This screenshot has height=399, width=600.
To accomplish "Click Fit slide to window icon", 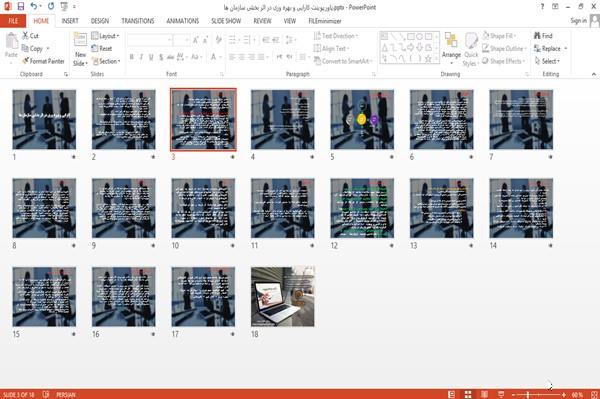I will tap(594, 394).
